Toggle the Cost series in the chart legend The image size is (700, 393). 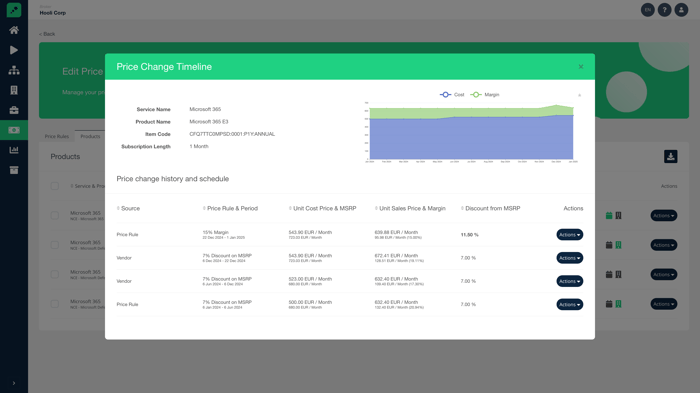coord(452,95)
